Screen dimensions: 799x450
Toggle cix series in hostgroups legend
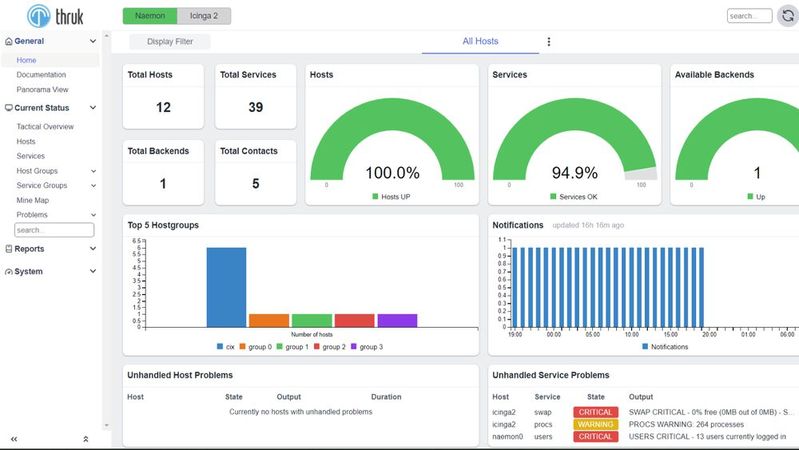click(x=225, y=346)
